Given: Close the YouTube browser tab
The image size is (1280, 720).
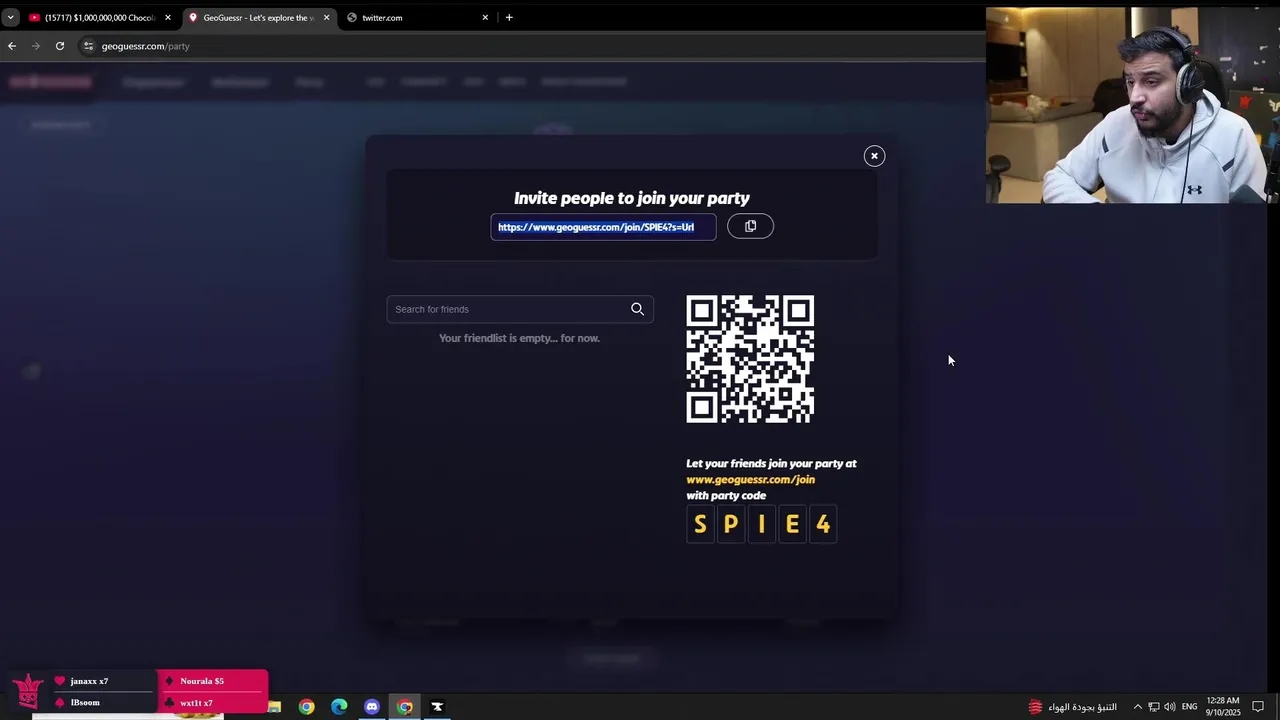Looking at the screenshot, I should pos(168,17).
